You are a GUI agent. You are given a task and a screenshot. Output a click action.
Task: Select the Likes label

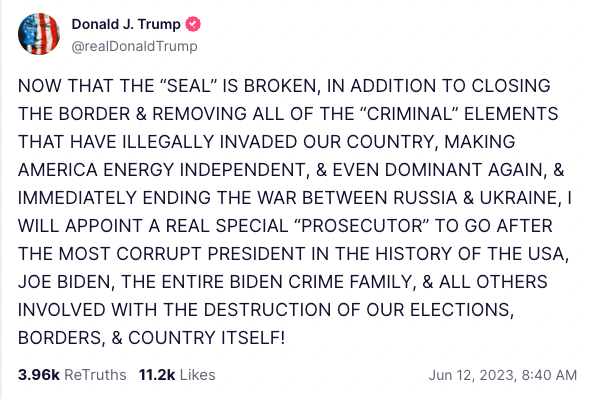click(x=197, y=375)
